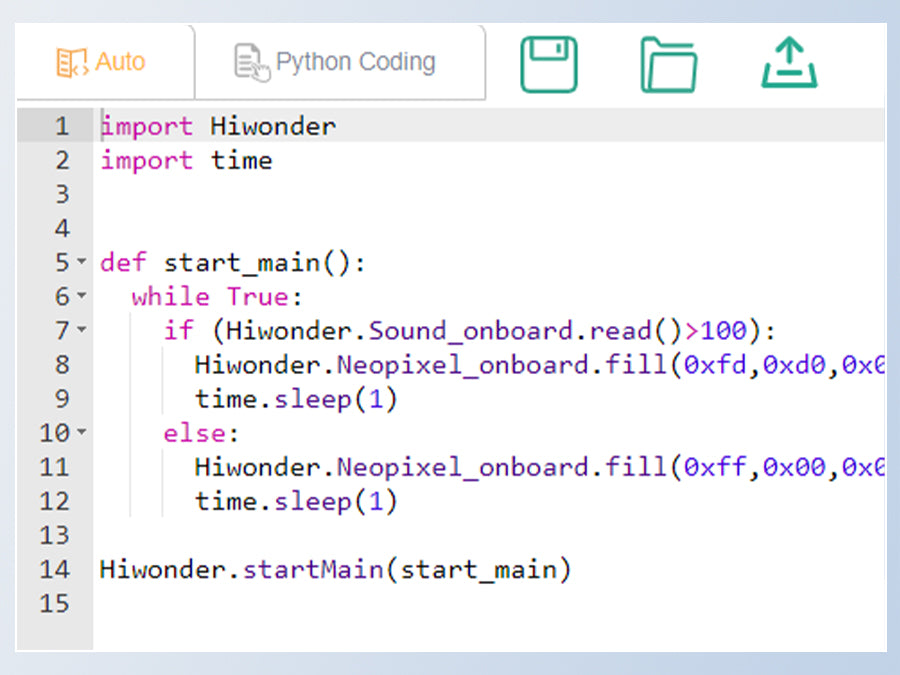
Task: Fold the if statement on line 7
Action: tap(82, 331)
